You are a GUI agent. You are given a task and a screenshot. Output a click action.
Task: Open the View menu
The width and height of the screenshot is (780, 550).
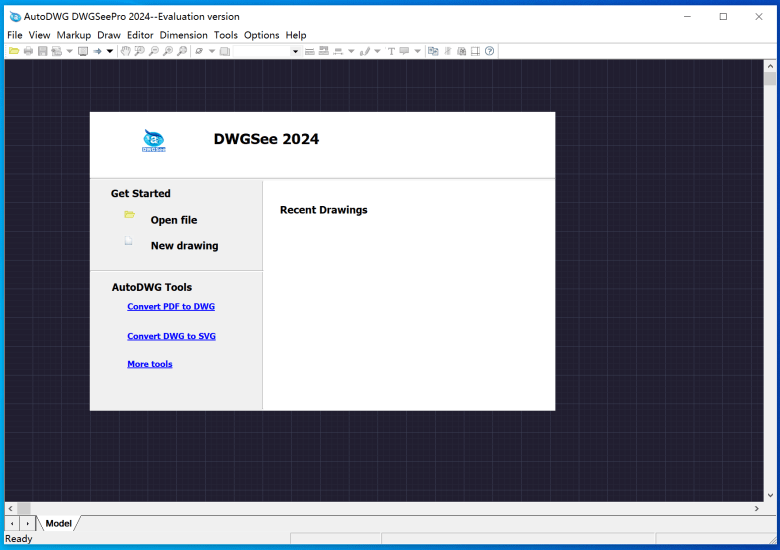39,35
